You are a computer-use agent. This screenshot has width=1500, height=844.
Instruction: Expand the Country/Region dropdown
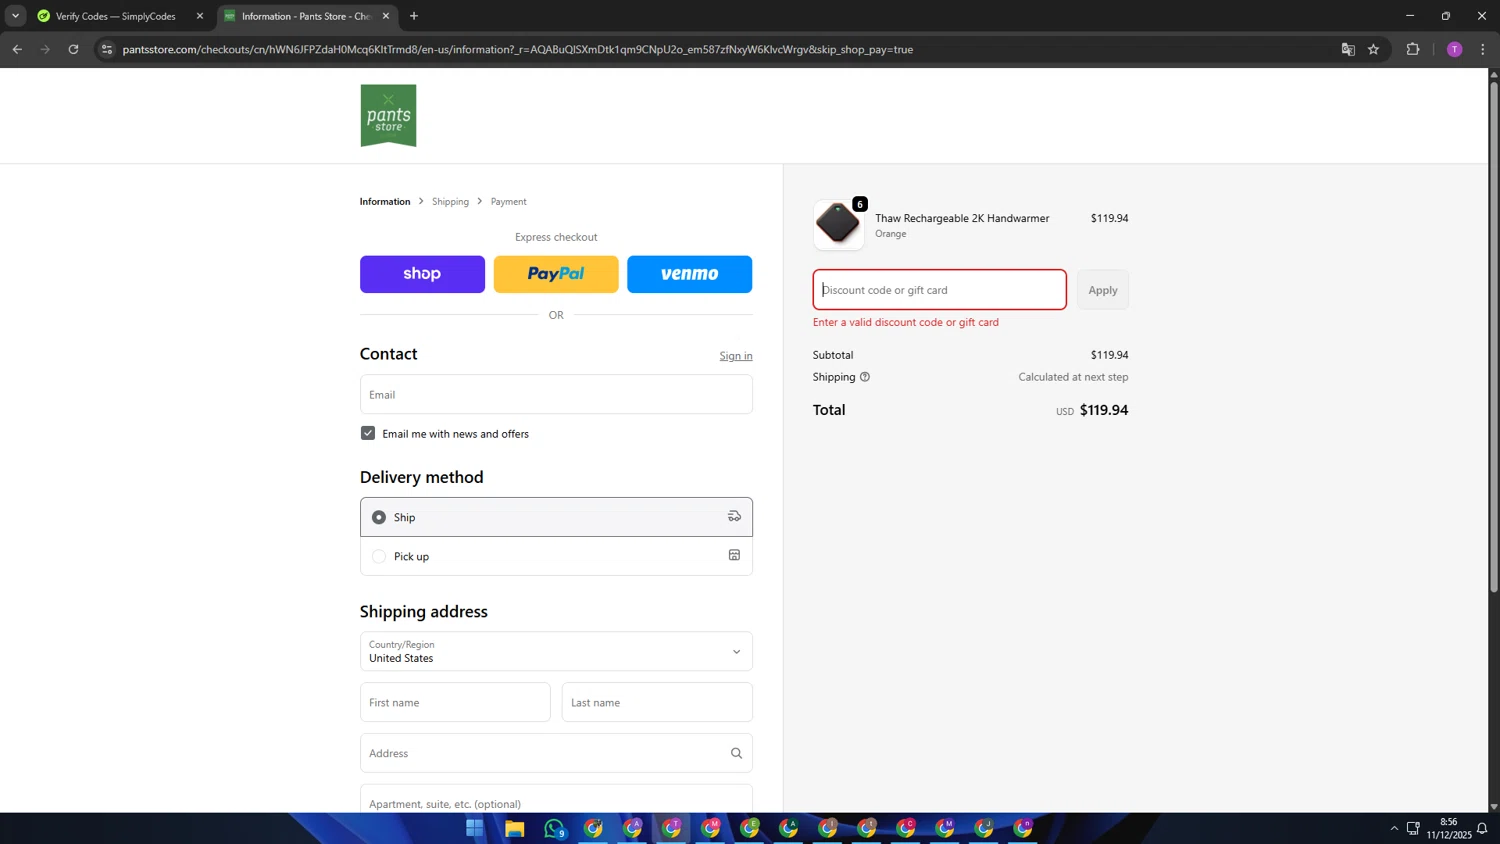[556, 651]
